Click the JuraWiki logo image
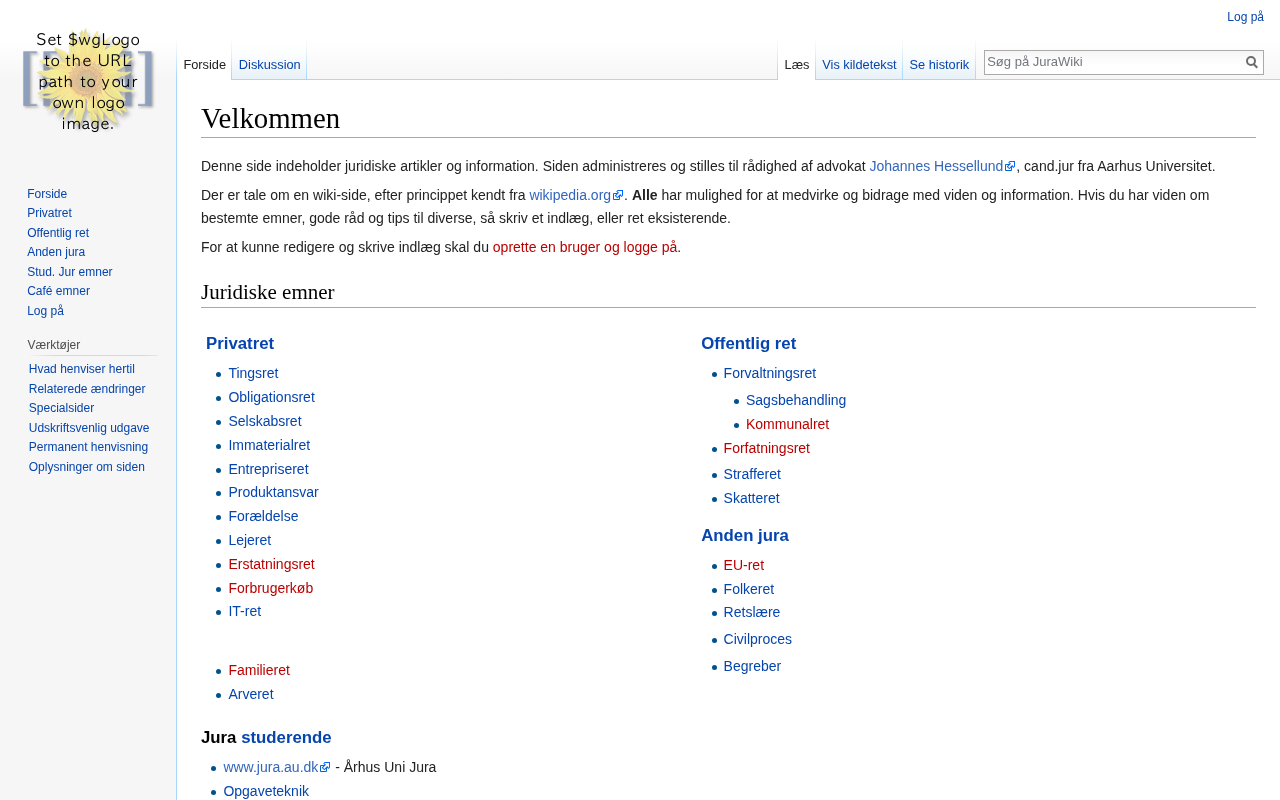1280x800 pixels. 88,80
